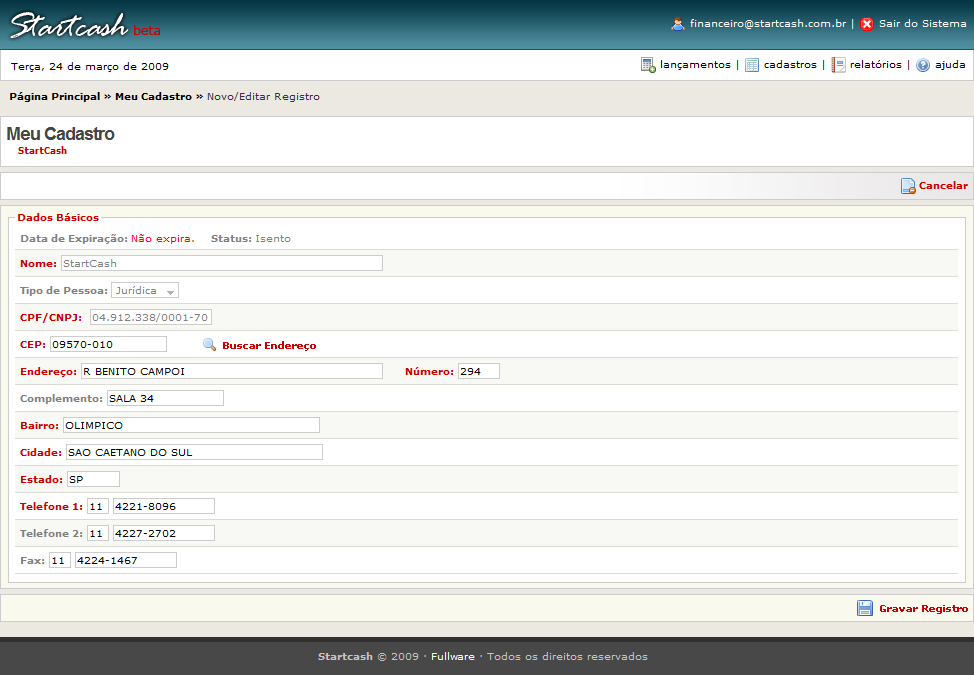The width and height of the screenshot is (974, 675).
Task: Open the cadastros menu
Action: click(790, 65)
